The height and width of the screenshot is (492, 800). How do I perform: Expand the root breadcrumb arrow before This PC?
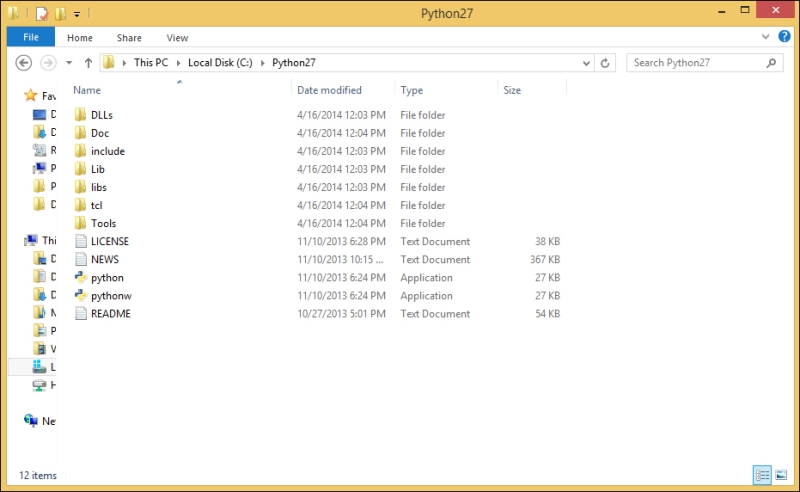point(124,63)
